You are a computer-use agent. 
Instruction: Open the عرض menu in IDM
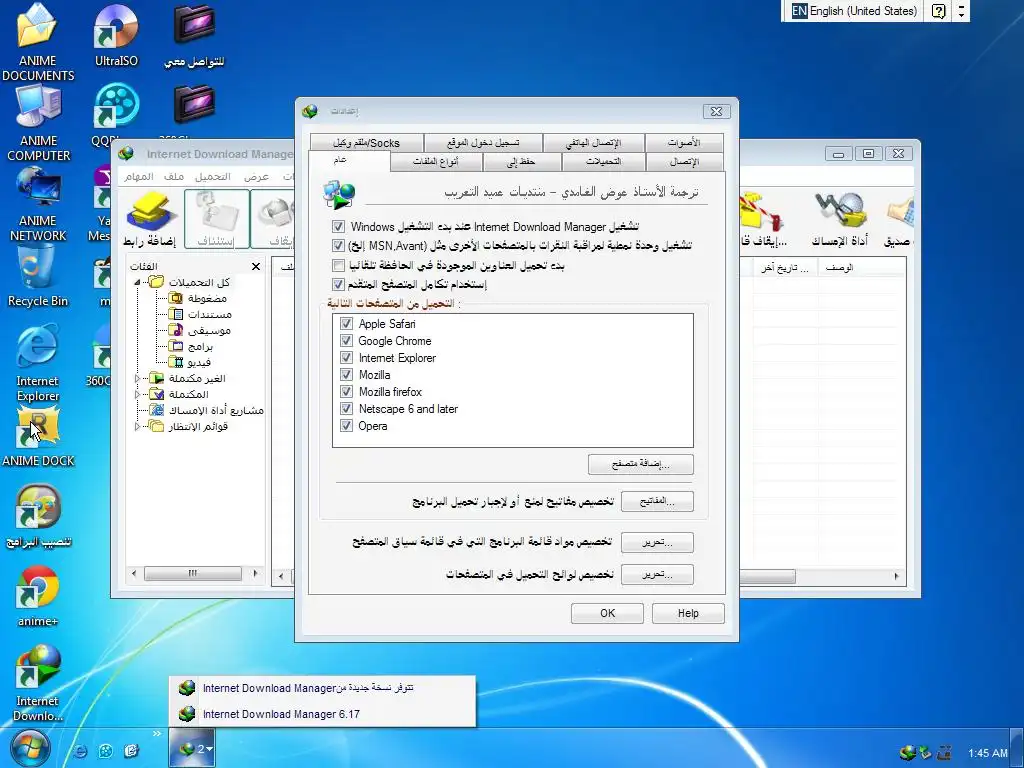tap(257, 176)
